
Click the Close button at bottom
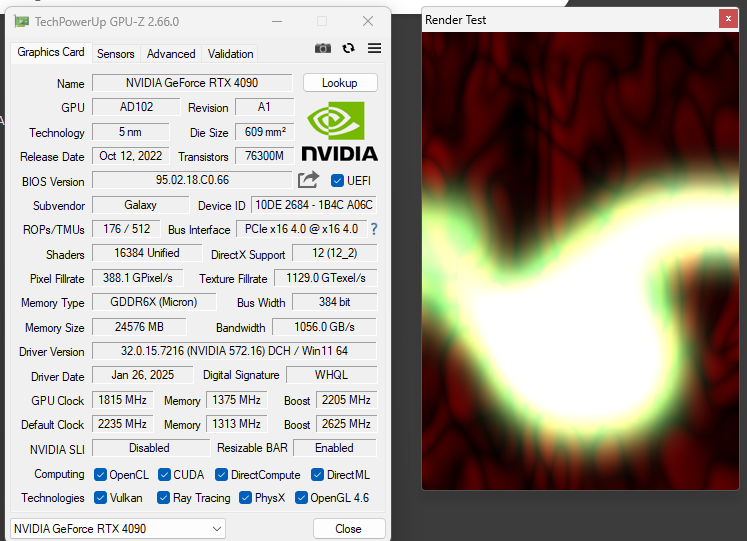[349, 529]
